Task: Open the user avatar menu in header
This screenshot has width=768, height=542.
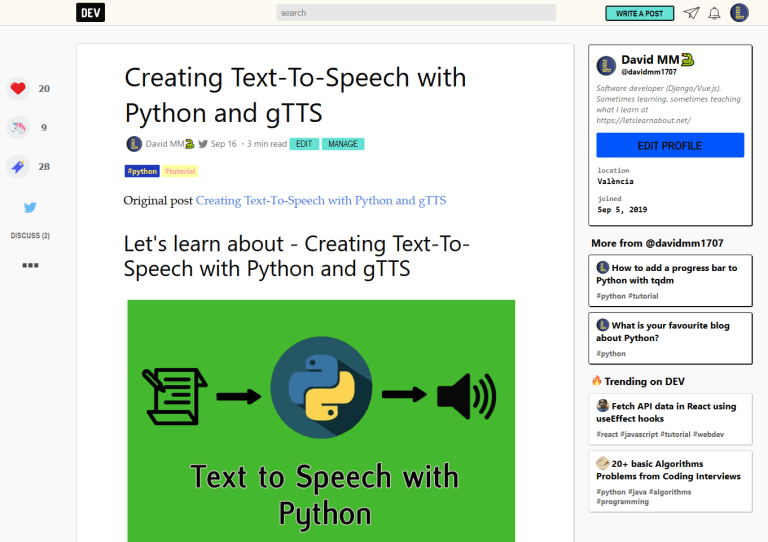Action: pyautogui.click(x=739, y=13)
